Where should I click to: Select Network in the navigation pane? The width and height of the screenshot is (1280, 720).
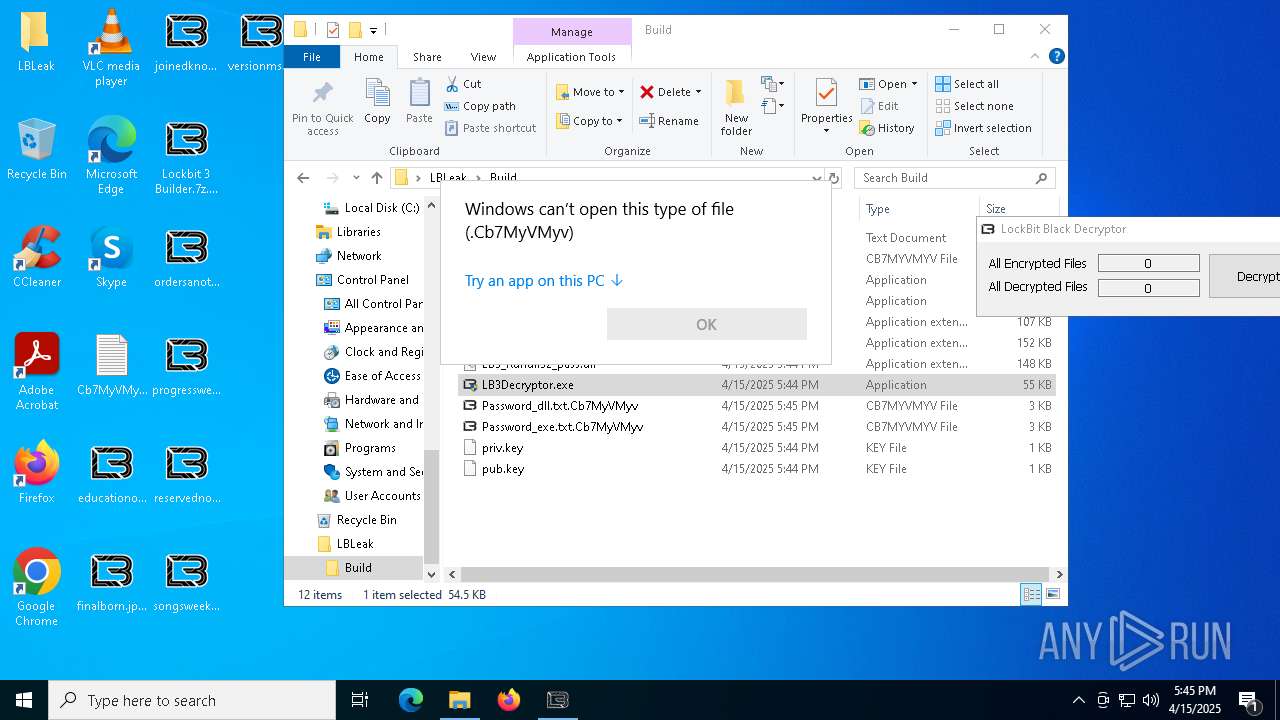pos(358,256)
